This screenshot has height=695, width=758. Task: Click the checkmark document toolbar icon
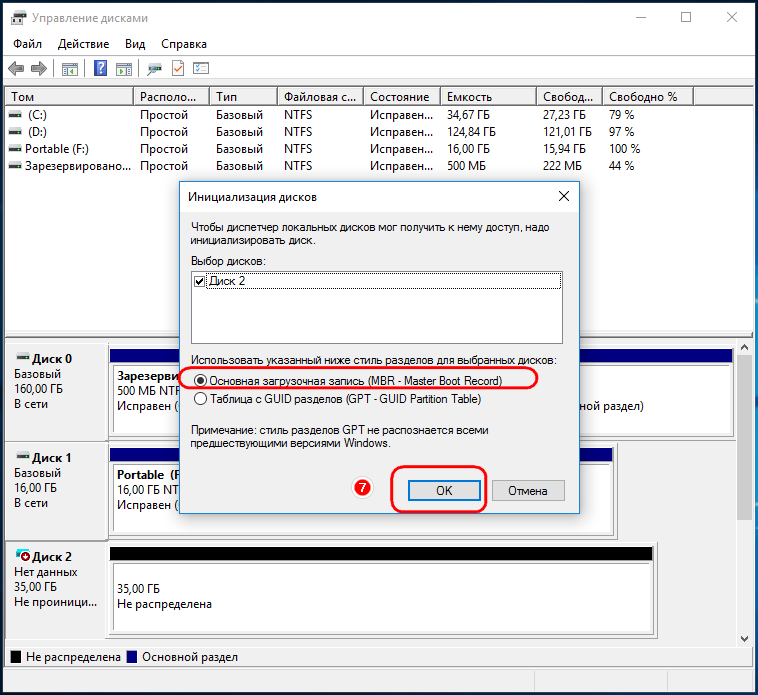pyautogui.click(x=178, y=69)
